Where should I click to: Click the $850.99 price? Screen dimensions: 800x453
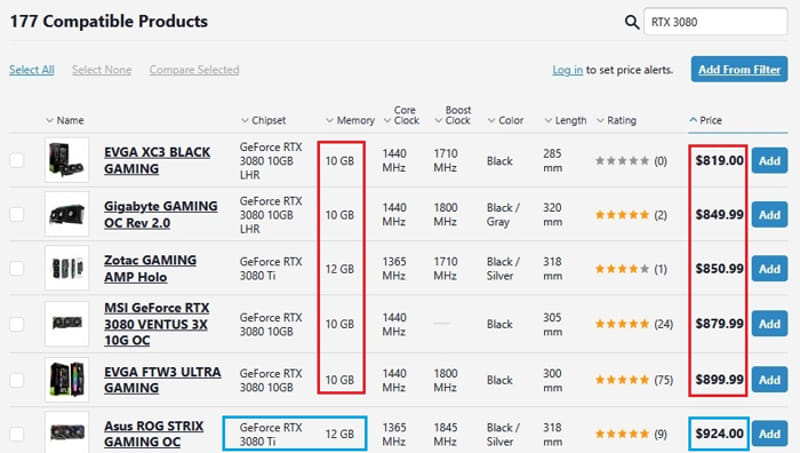click(719, 269)
